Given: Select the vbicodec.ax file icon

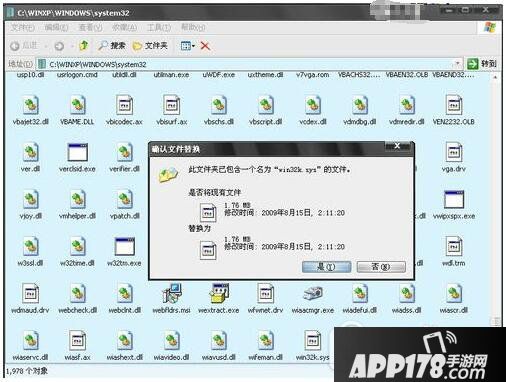Looking at the screenshot, I should (124, 105).
